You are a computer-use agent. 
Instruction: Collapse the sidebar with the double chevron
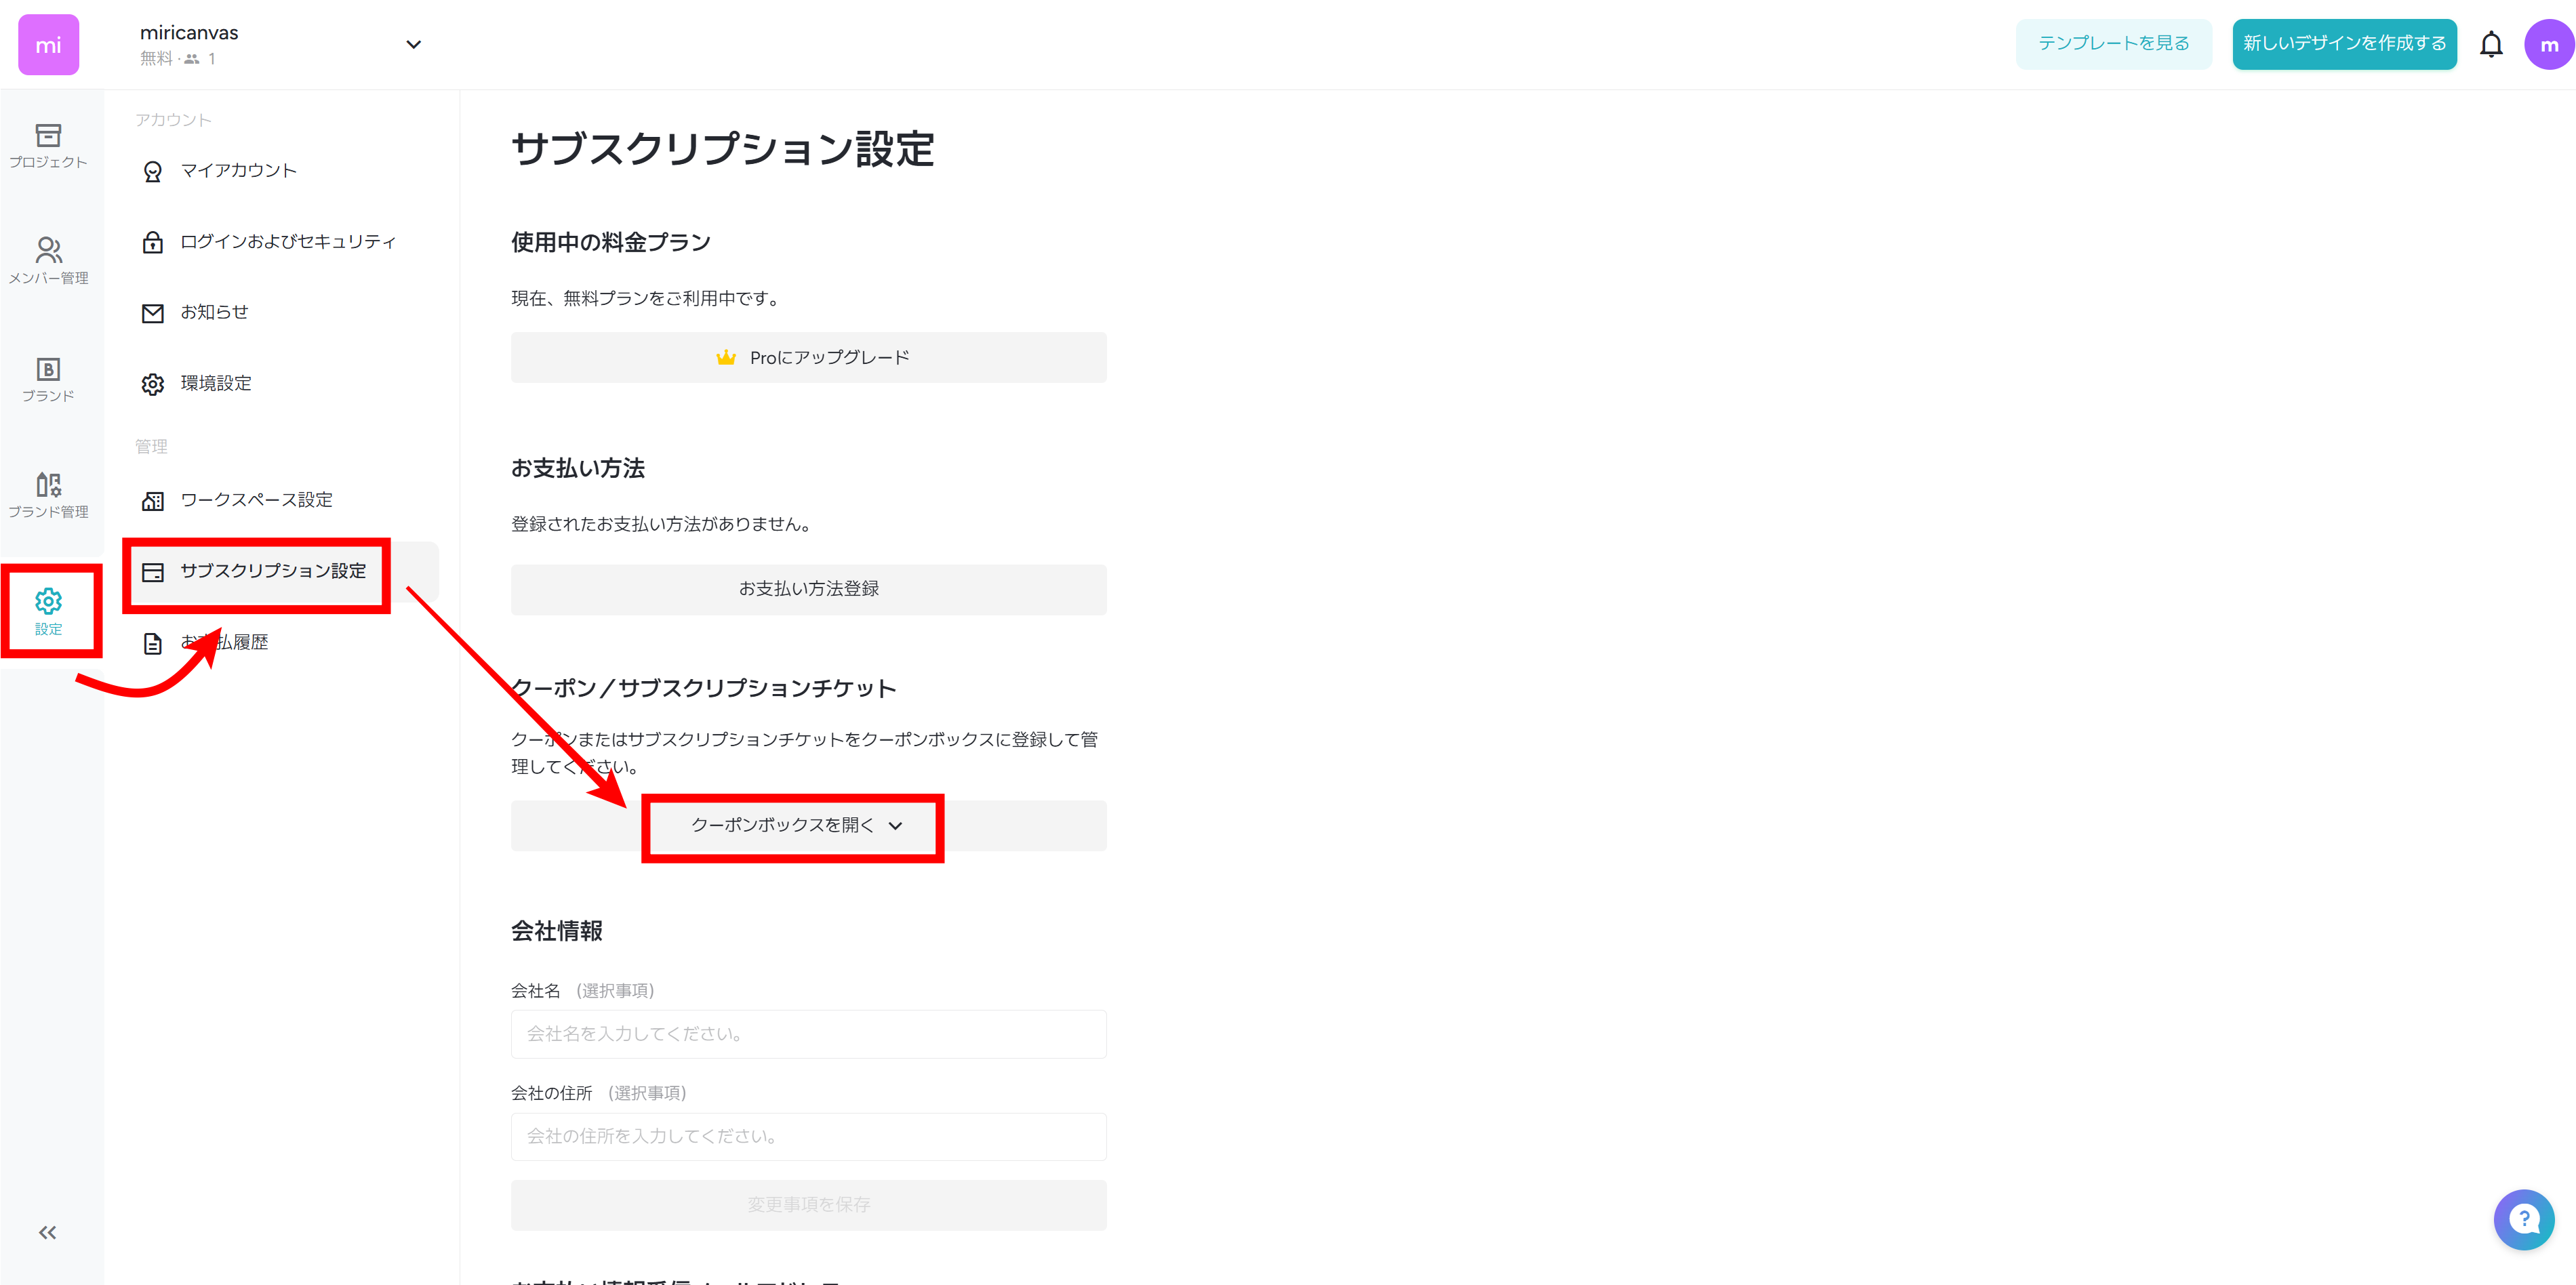tap(47, 1232)
